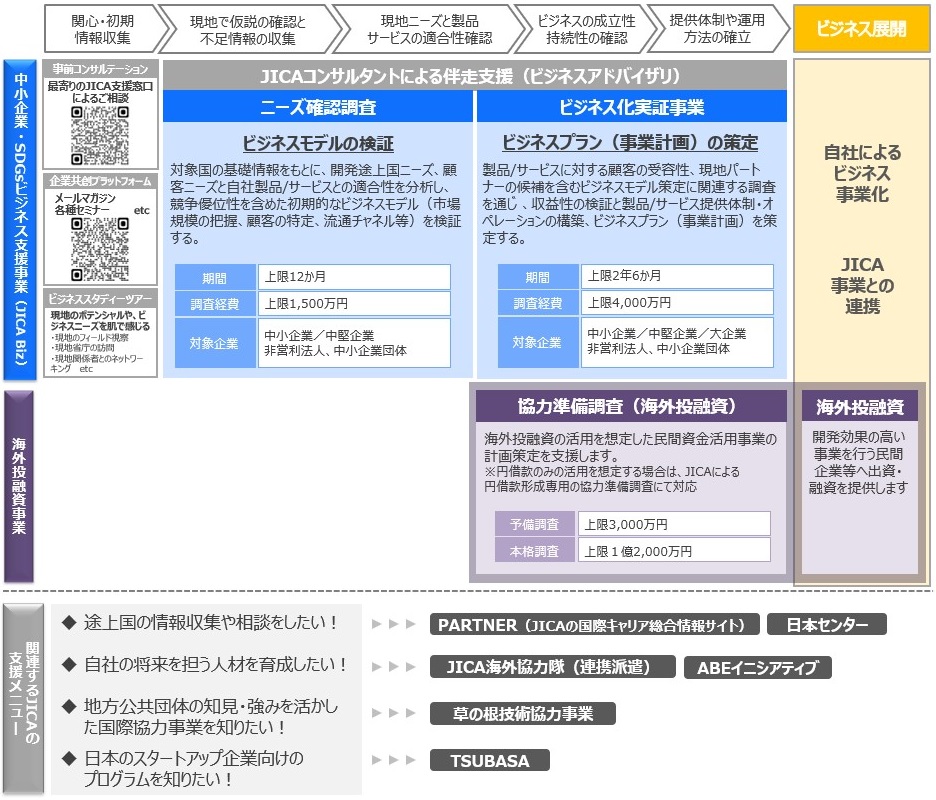Click the 中小企業・SDGsビジネス支援事業 blue side label
936x800 pixels.
point(19,220)
